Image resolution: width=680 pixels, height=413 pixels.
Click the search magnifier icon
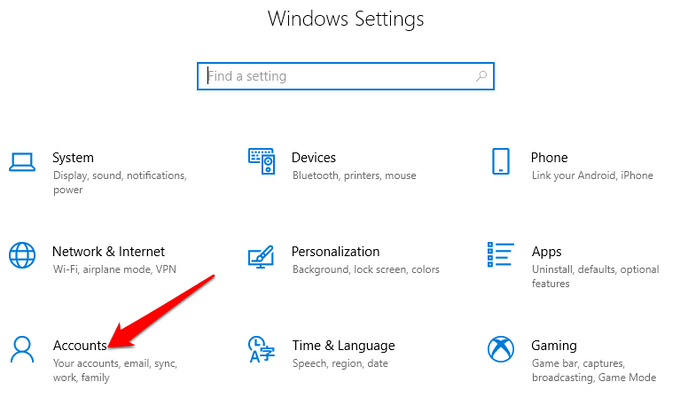point(481,76)
